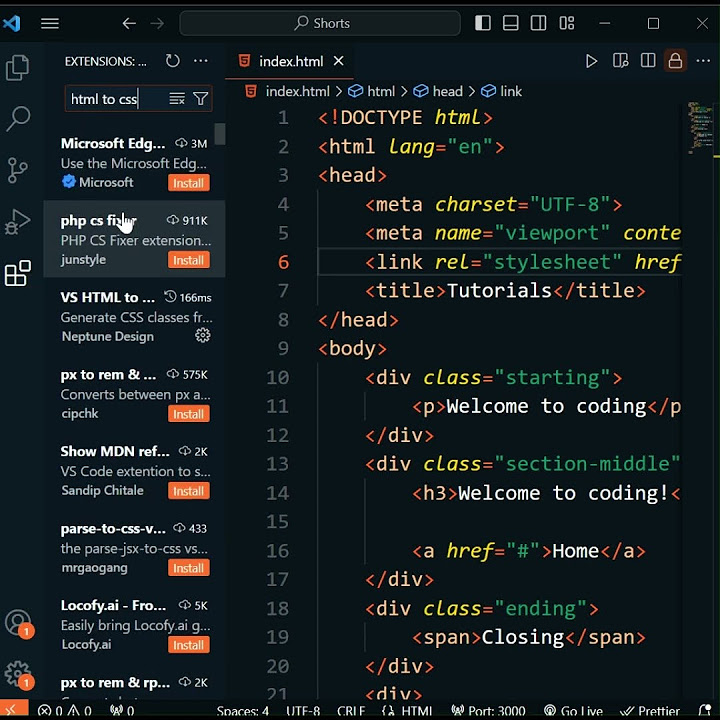
Task: Refresh the extensions list
Action: [x=173, y=61]
